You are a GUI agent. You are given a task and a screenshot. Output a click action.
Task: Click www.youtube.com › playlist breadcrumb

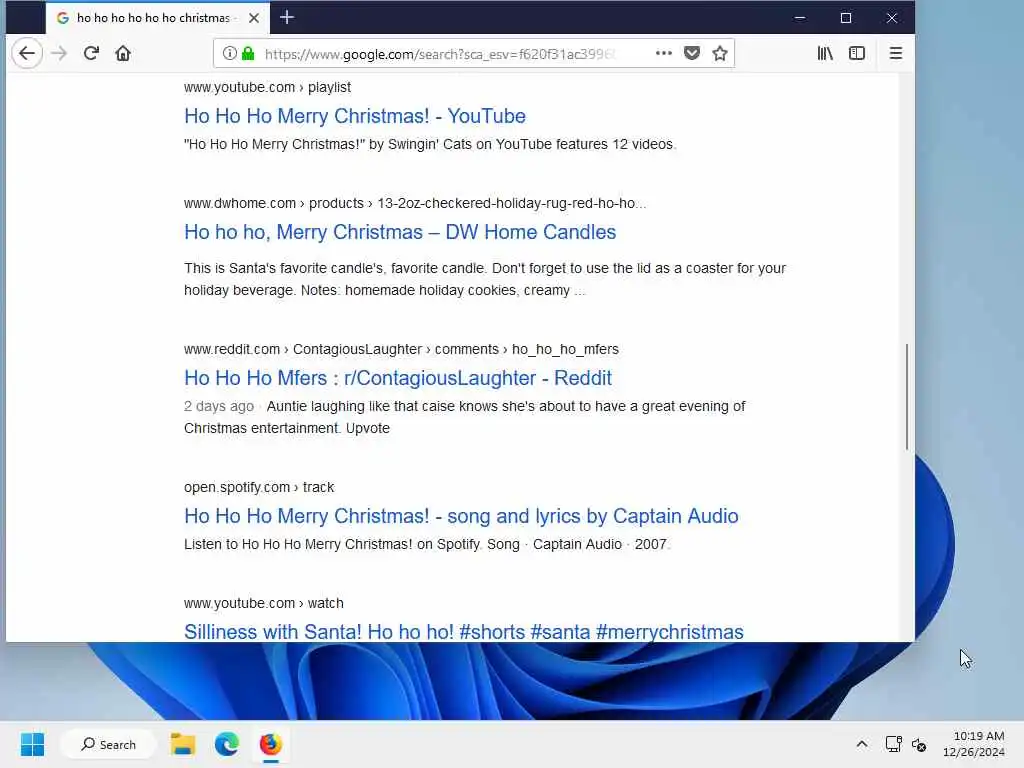tap(267, 88)
